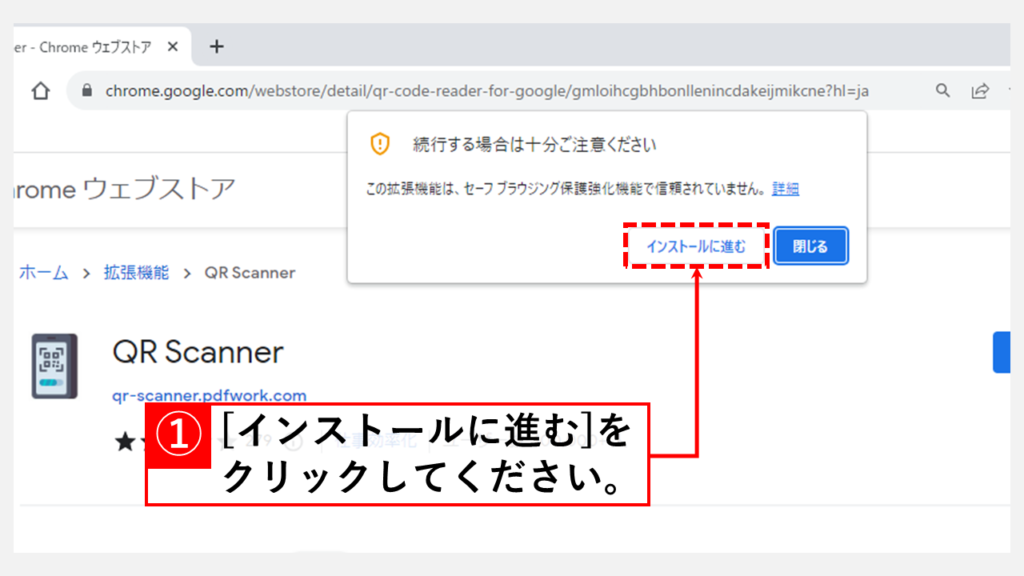Click the Chrome ウェブストア header title
The width and height of the screenshot is (1024, 576).
pos(124,189)
